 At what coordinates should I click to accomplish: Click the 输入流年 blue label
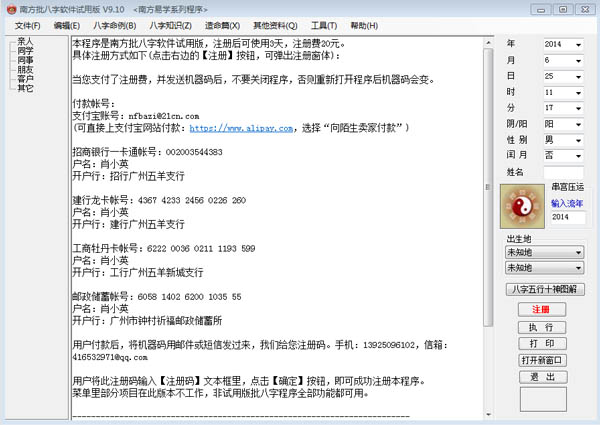tap(567, 203)
